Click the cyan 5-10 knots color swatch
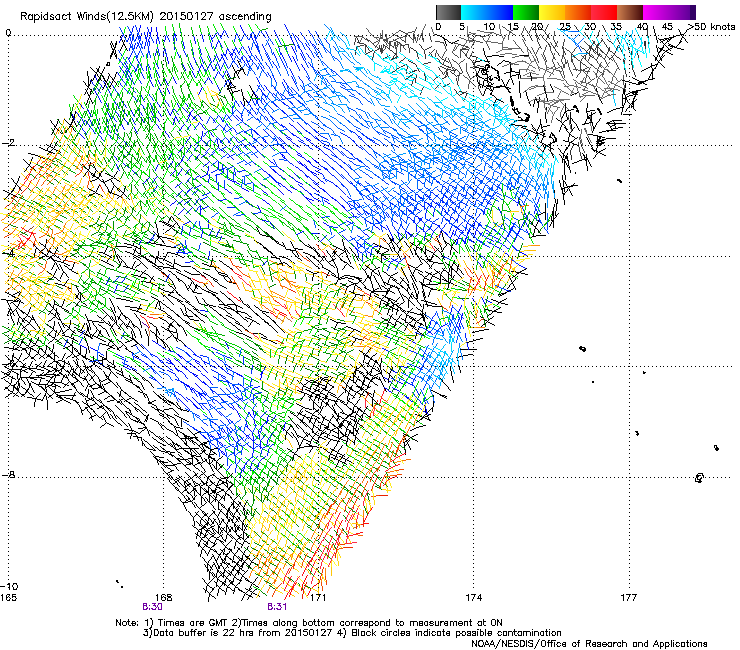The width and height of the screenshot is (740, 650). 474,12
